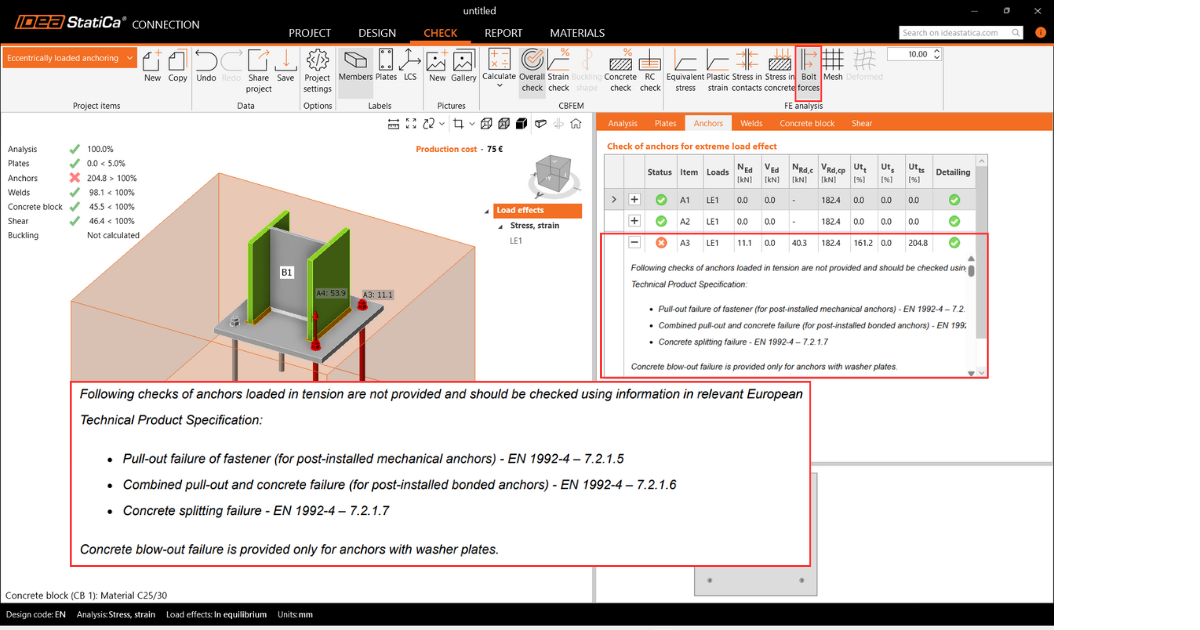Show the RC check
This screenshot has width=1200, height=630.
click(x=650, y=71)
